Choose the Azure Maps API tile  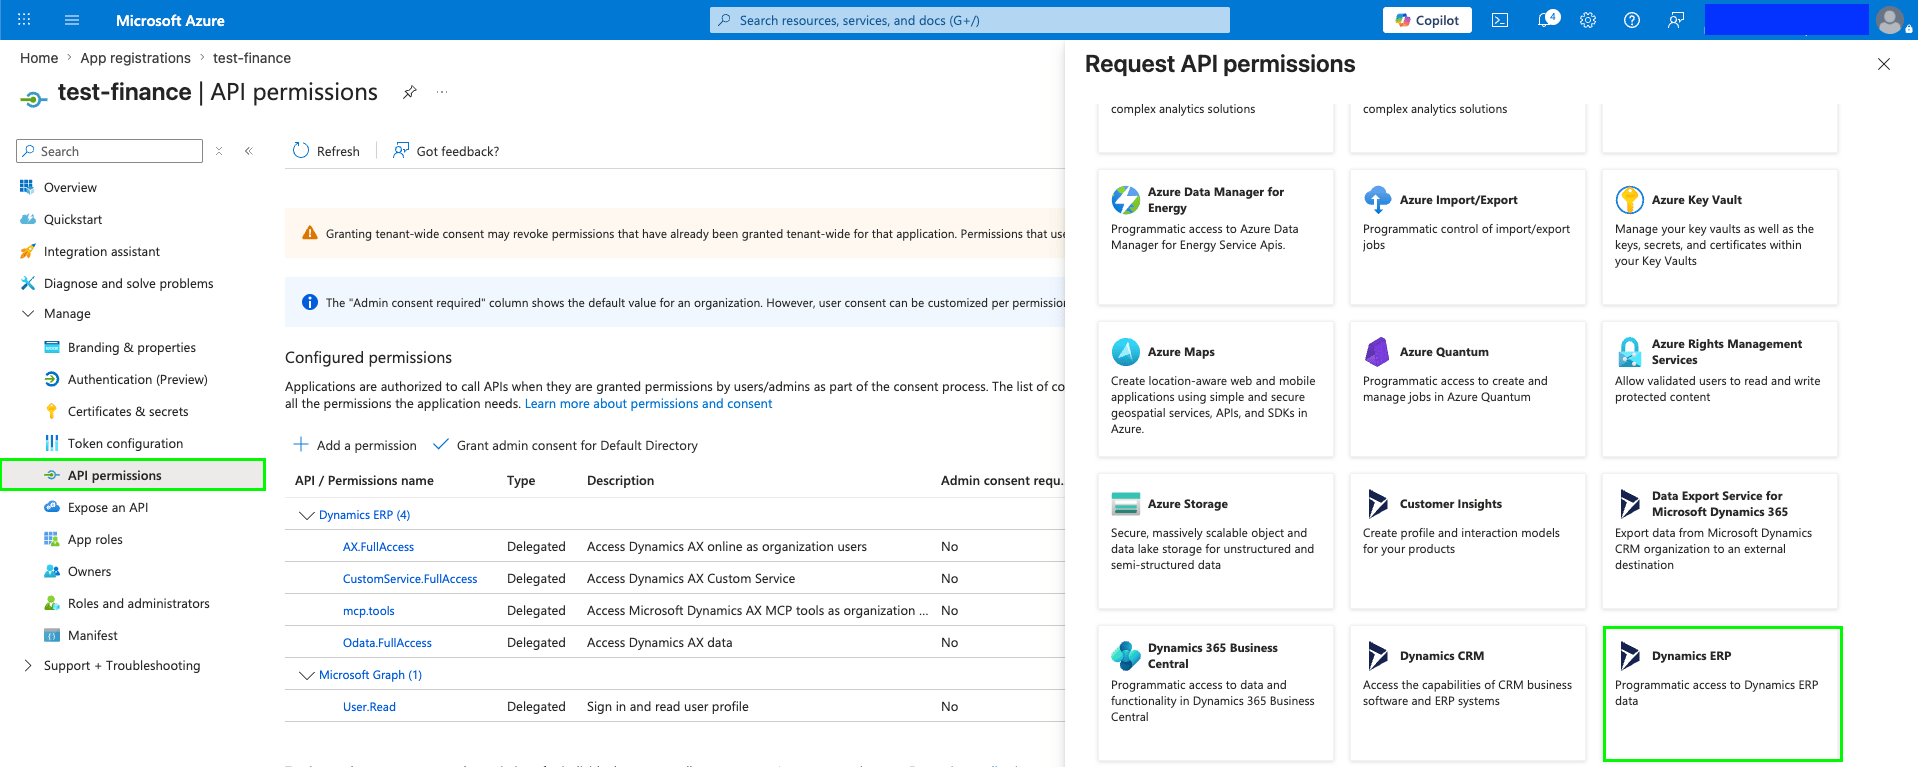click(x=1215, y=389)
